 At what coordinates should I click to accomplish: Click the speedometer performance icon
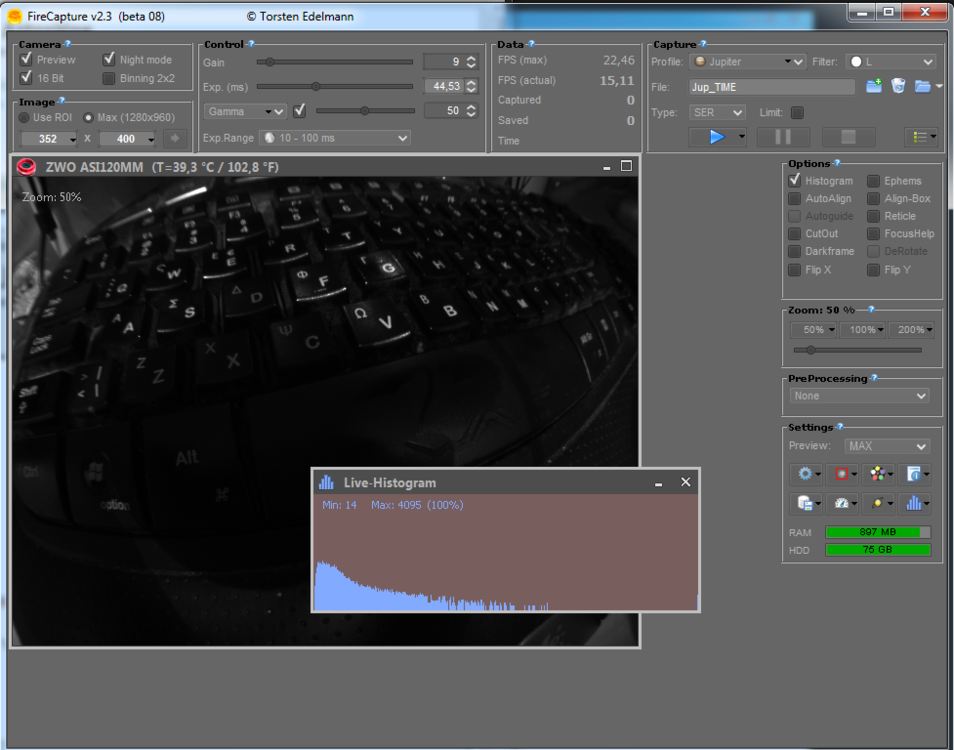(x=840, y=503)
